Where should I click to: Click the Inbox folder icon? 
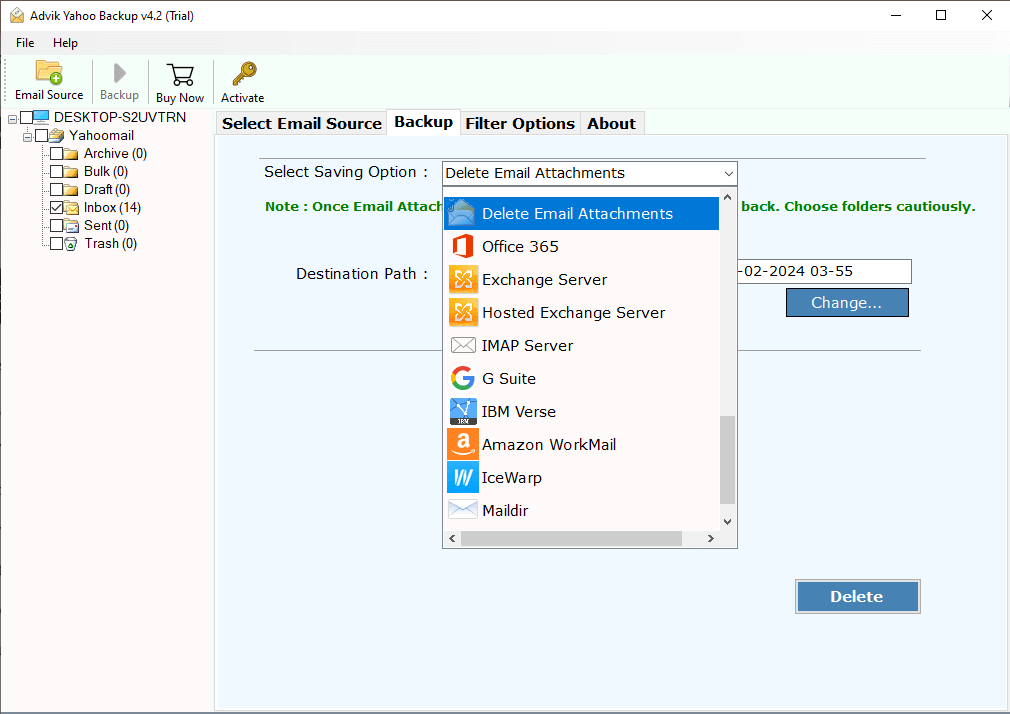click(x=71, y=207)
